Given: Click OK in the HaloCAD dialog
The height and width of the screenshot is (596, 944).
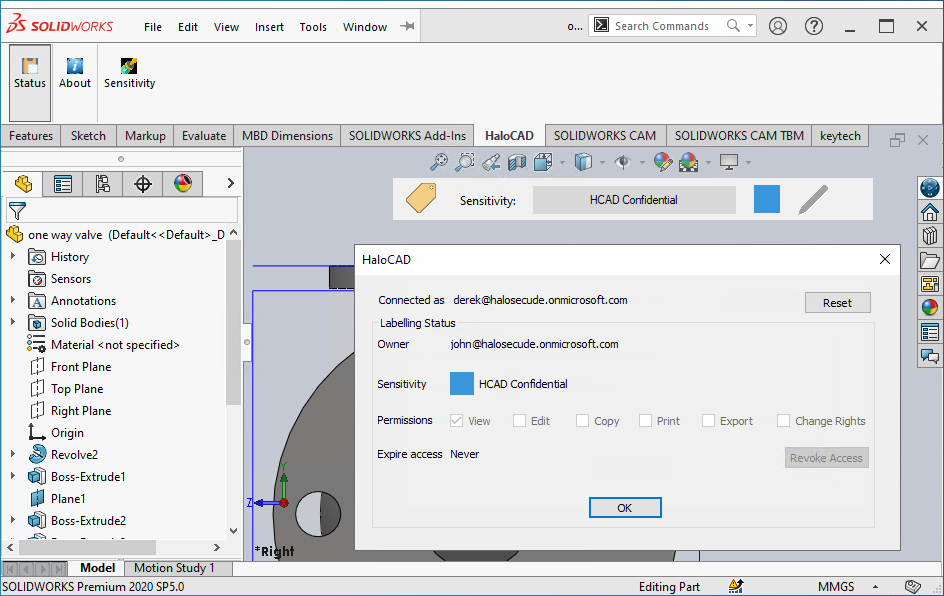Looking at the screenshot, I should [x=625, y=507].
